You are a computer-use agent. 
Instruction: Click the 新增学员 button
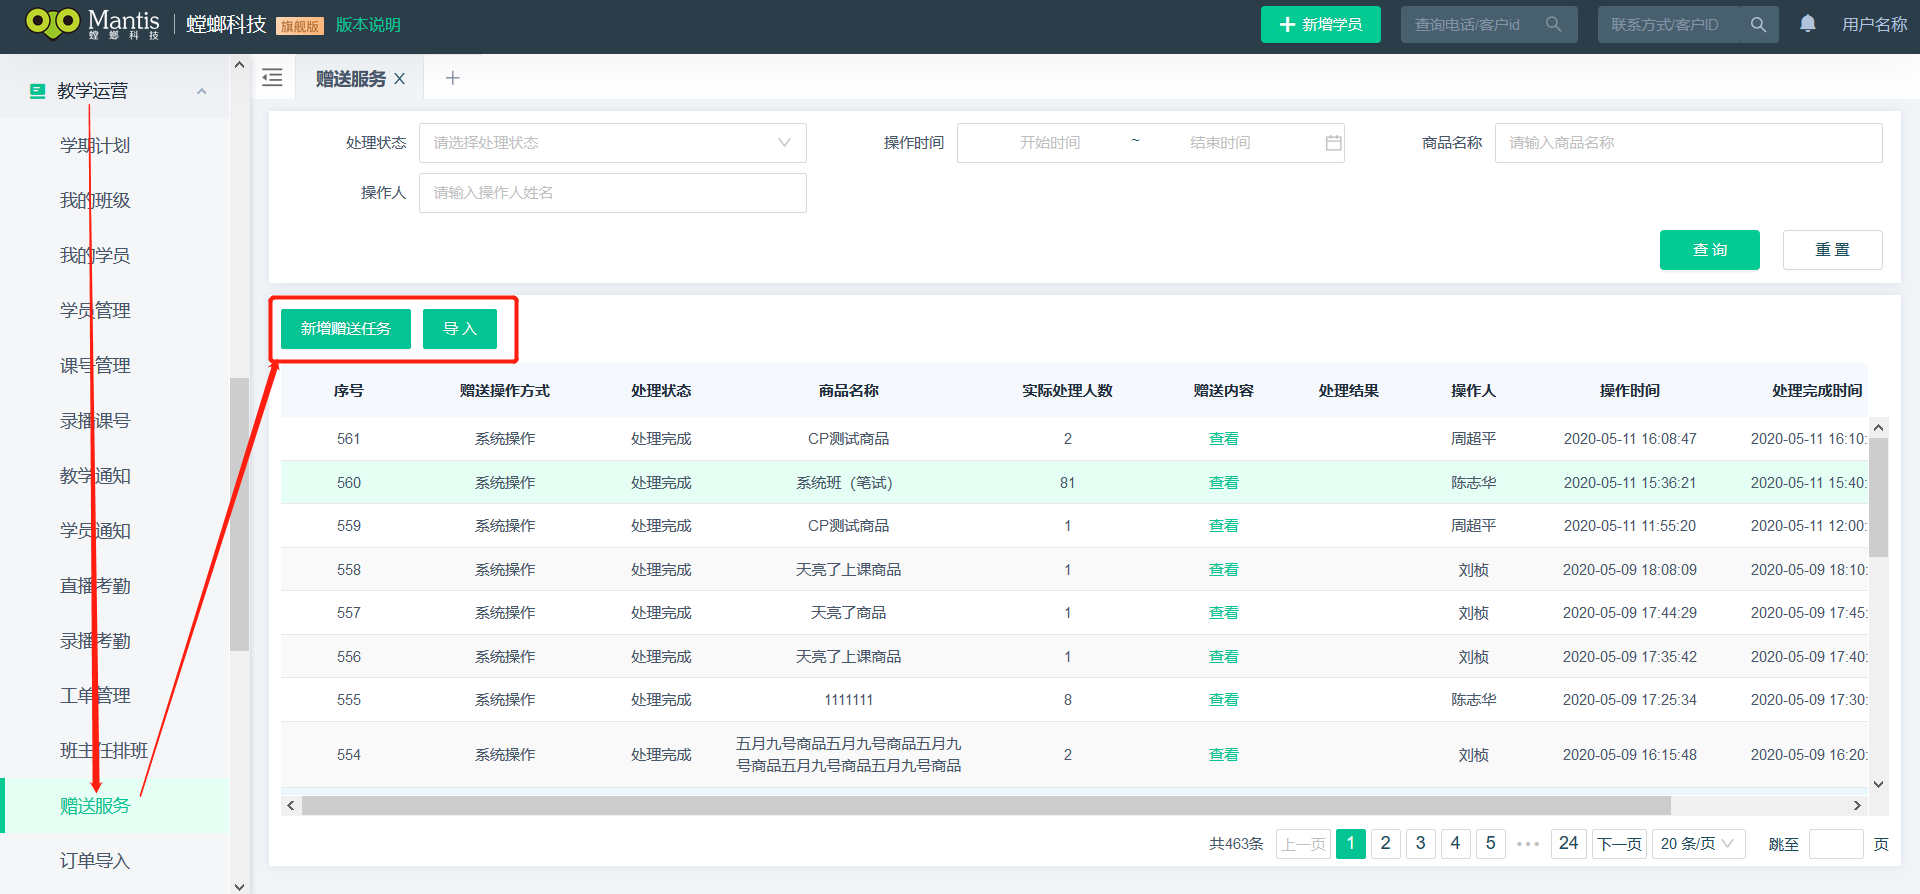coord(1320,24)
